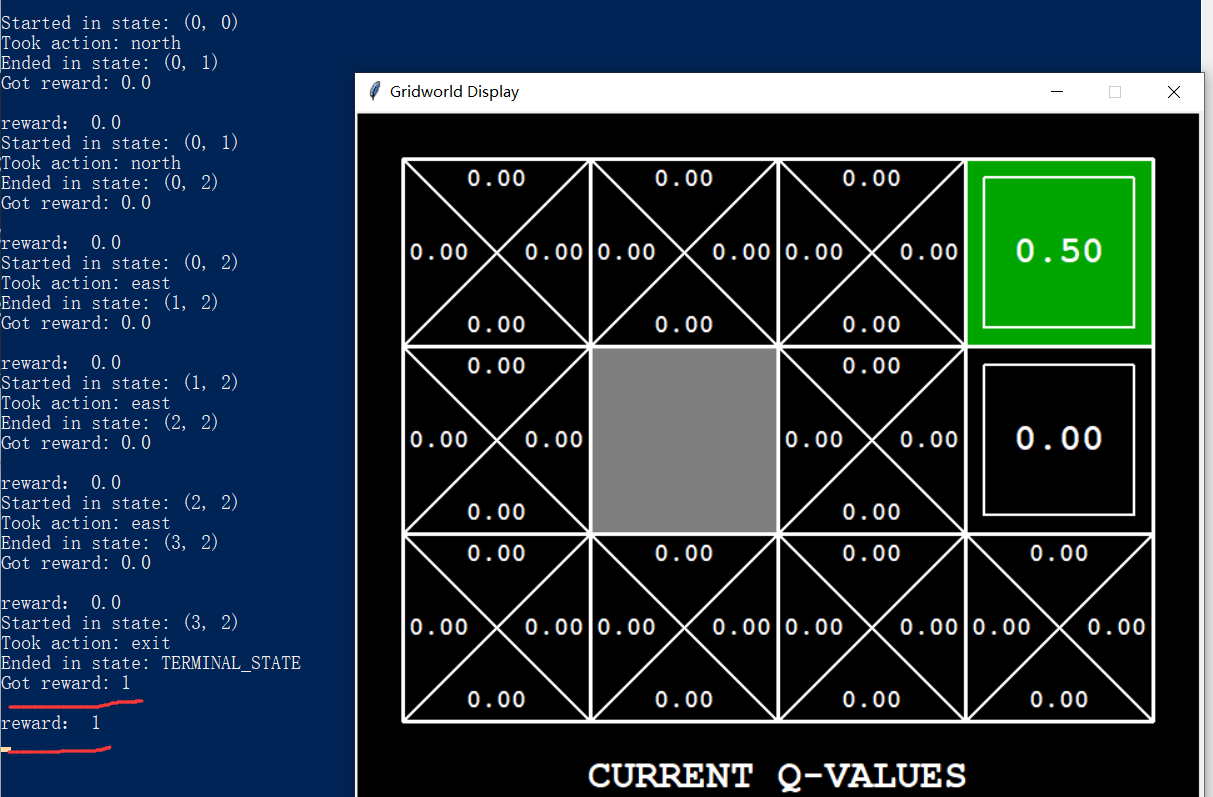Image resolution: width=1213 pixels, height=797 pixels.
Task: Select the bottom-left corner grid cell
Action: (496, 627)
